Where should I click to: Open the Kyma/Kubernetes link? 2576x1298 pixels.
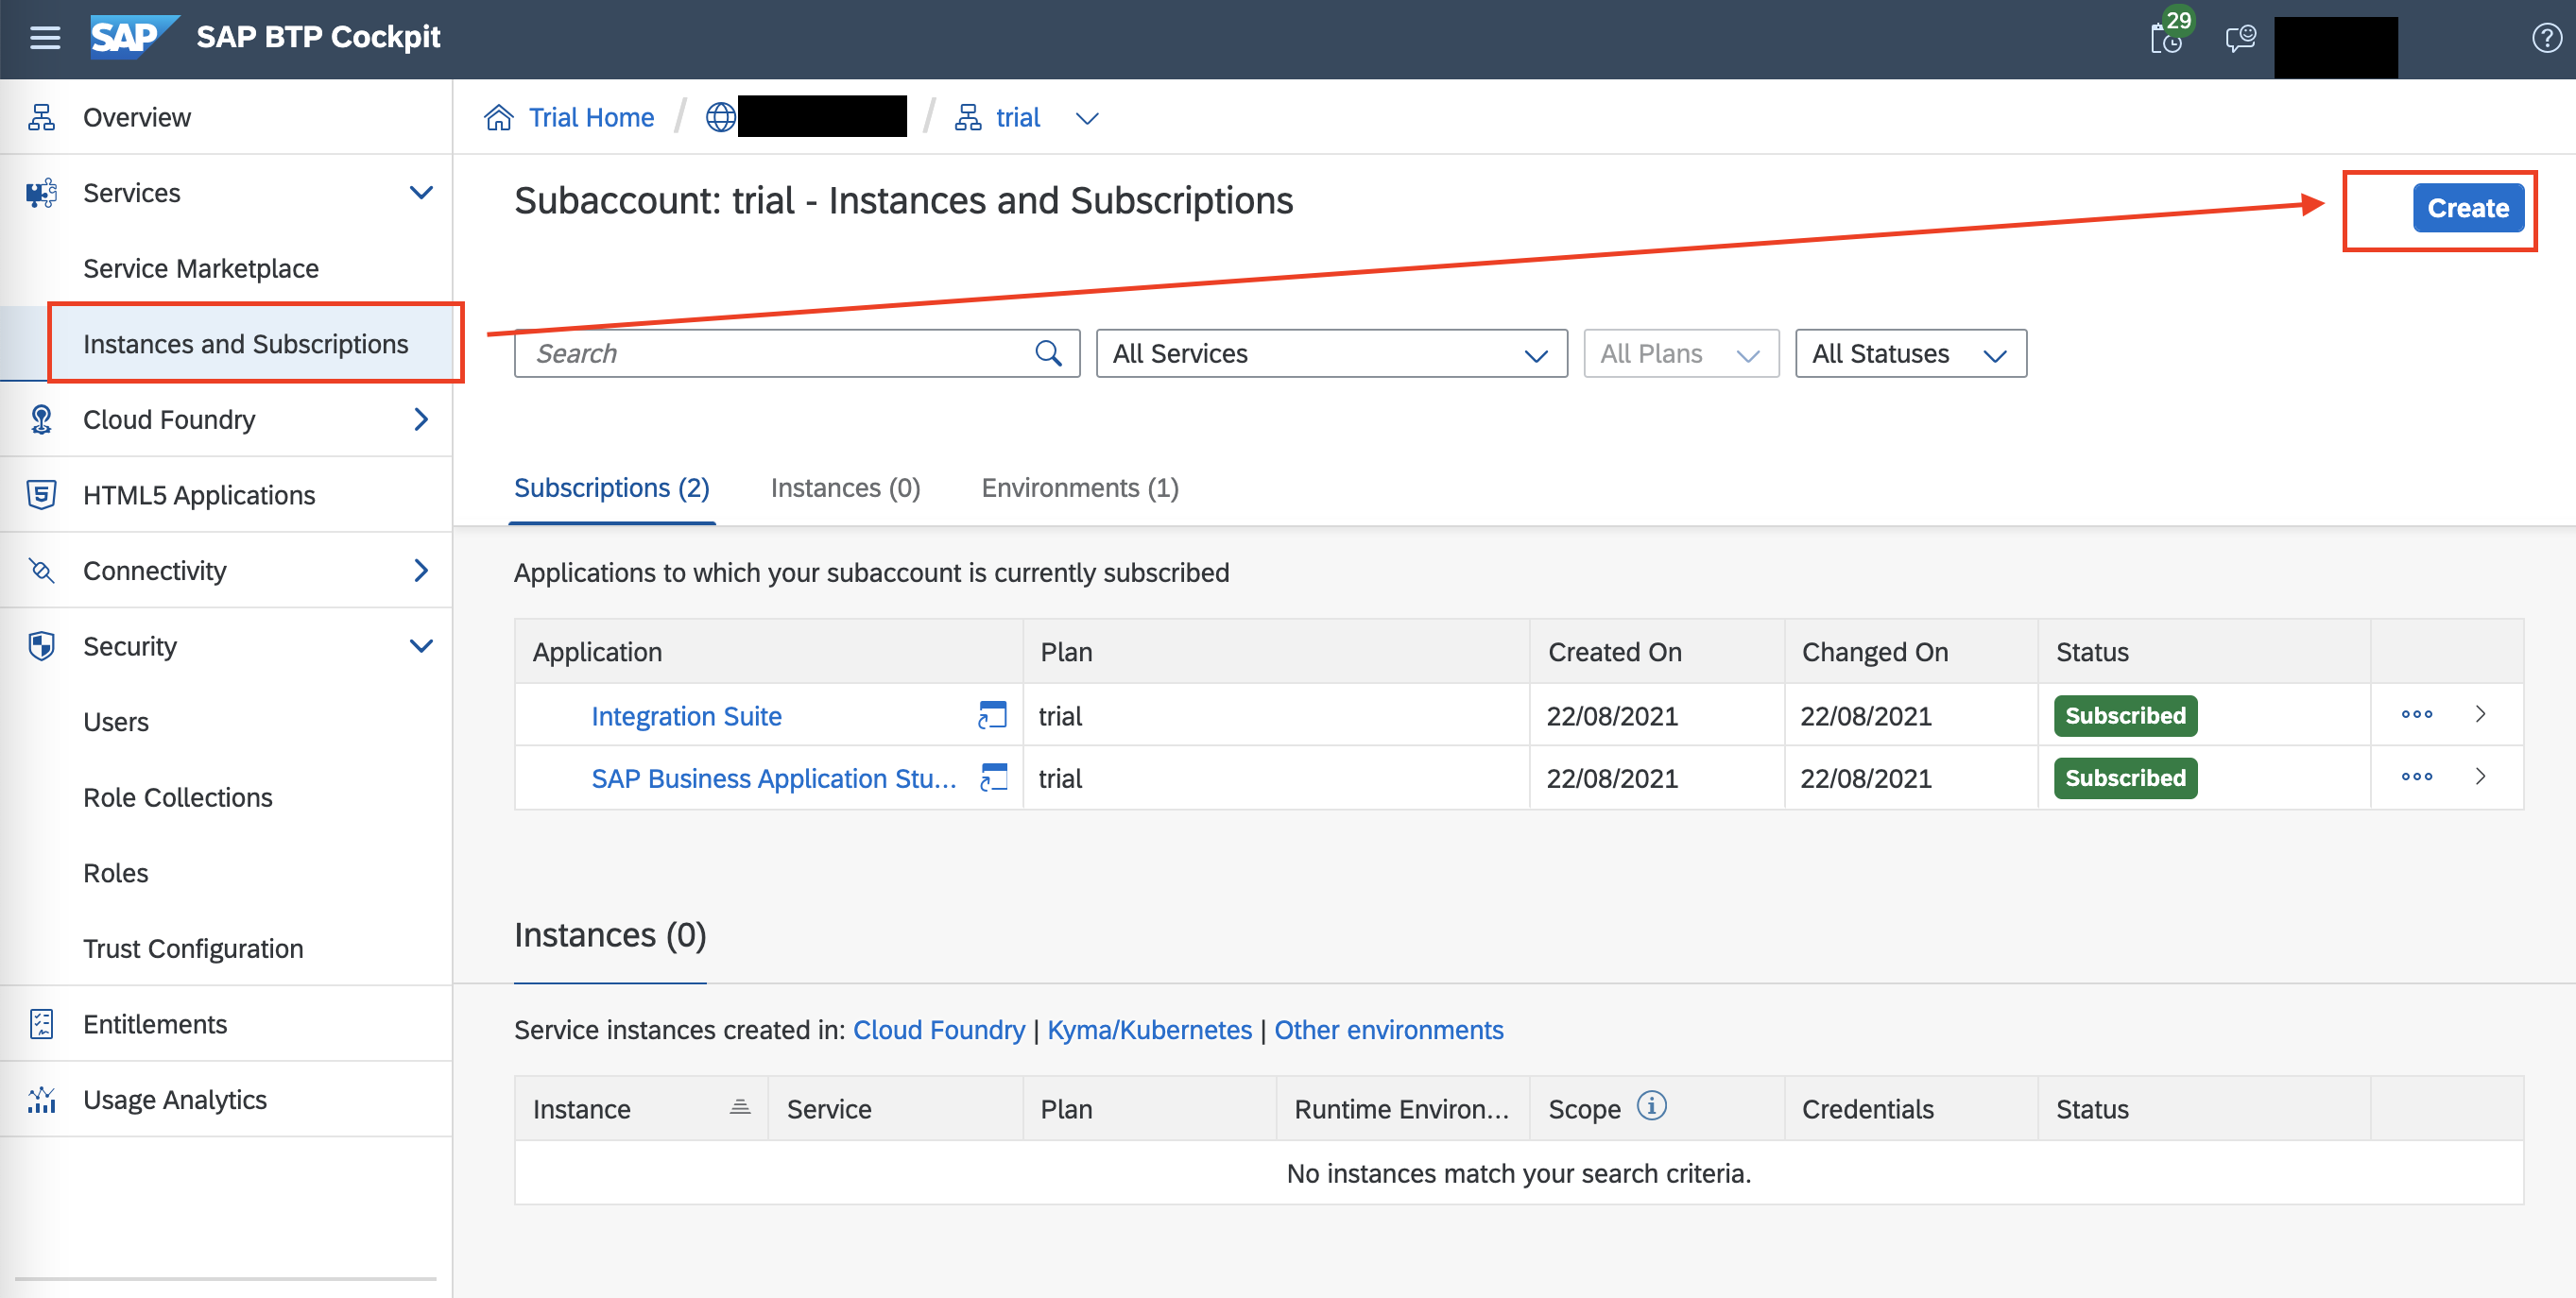[1149, 1030]
